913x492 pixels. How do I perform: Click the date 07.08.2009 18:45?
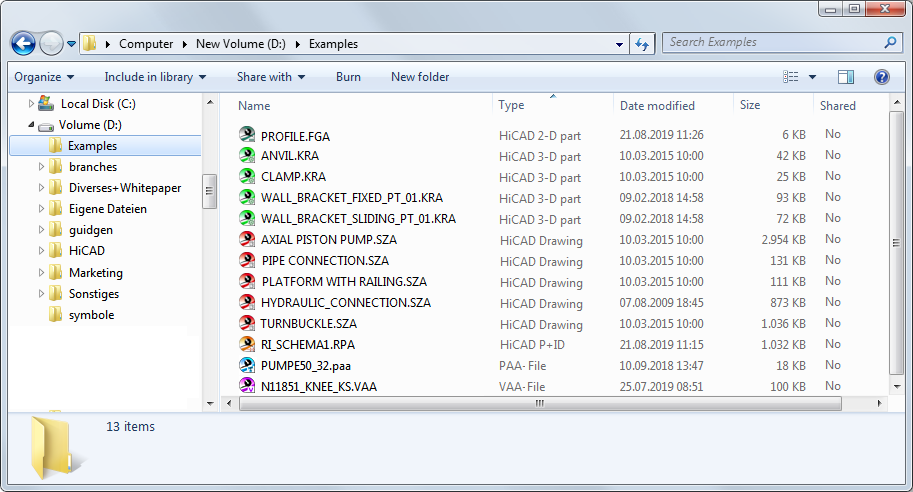point(661,303)
